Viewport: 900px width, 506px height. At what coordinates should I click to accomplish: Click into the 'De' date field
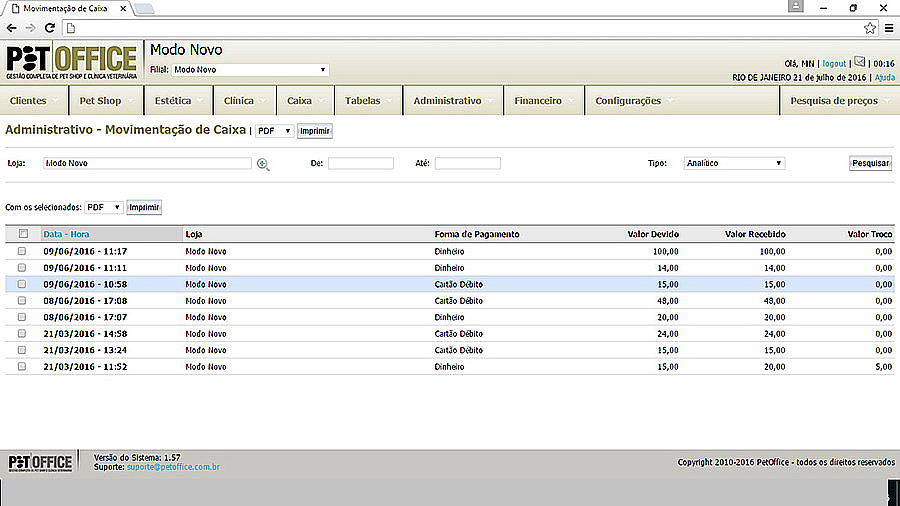tap(360, 163)
